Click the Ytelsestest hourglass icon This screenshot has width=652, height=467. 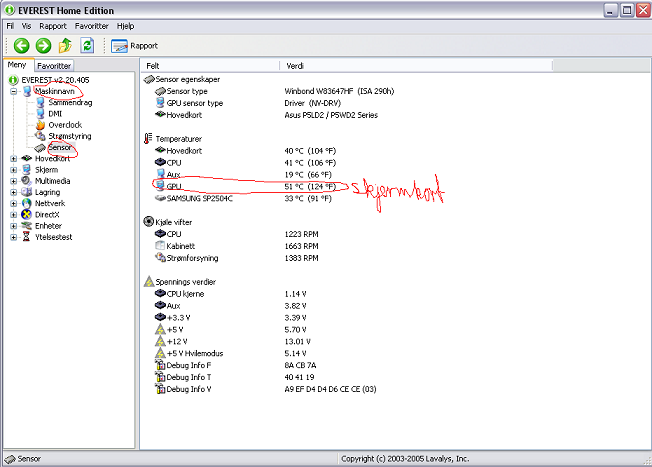27,237
